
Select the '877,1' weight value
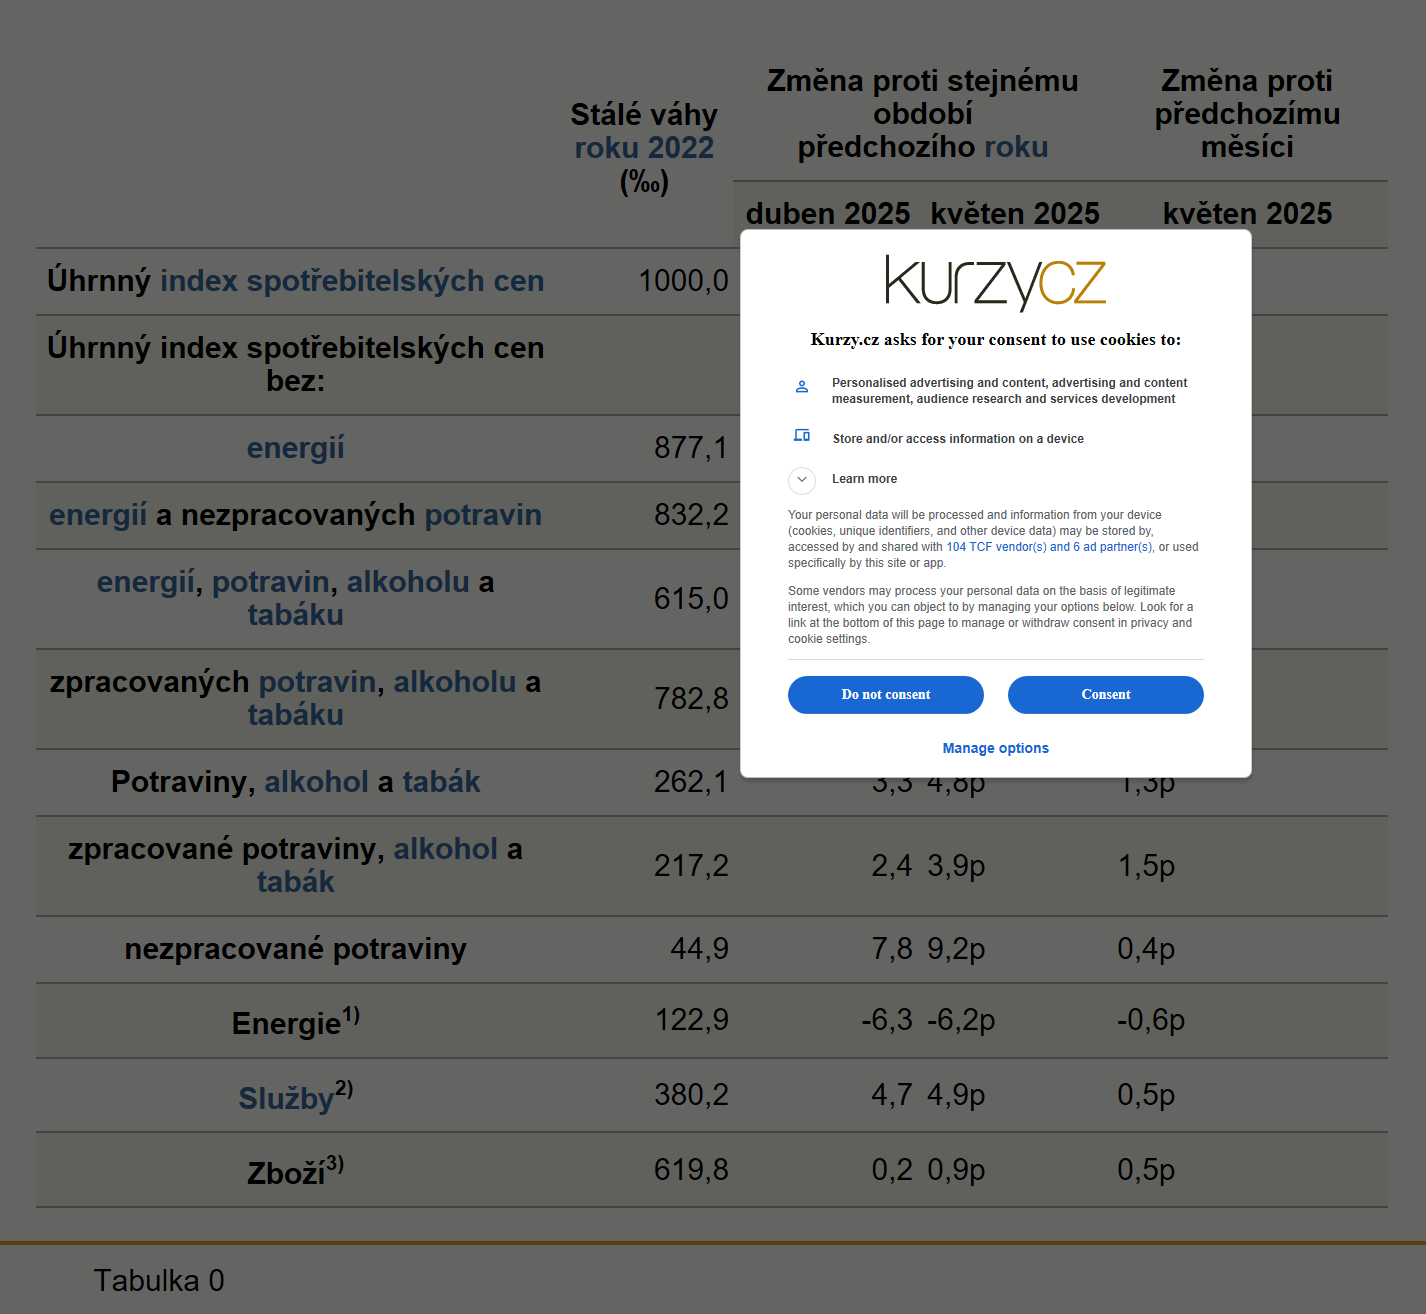click(691, 448)
